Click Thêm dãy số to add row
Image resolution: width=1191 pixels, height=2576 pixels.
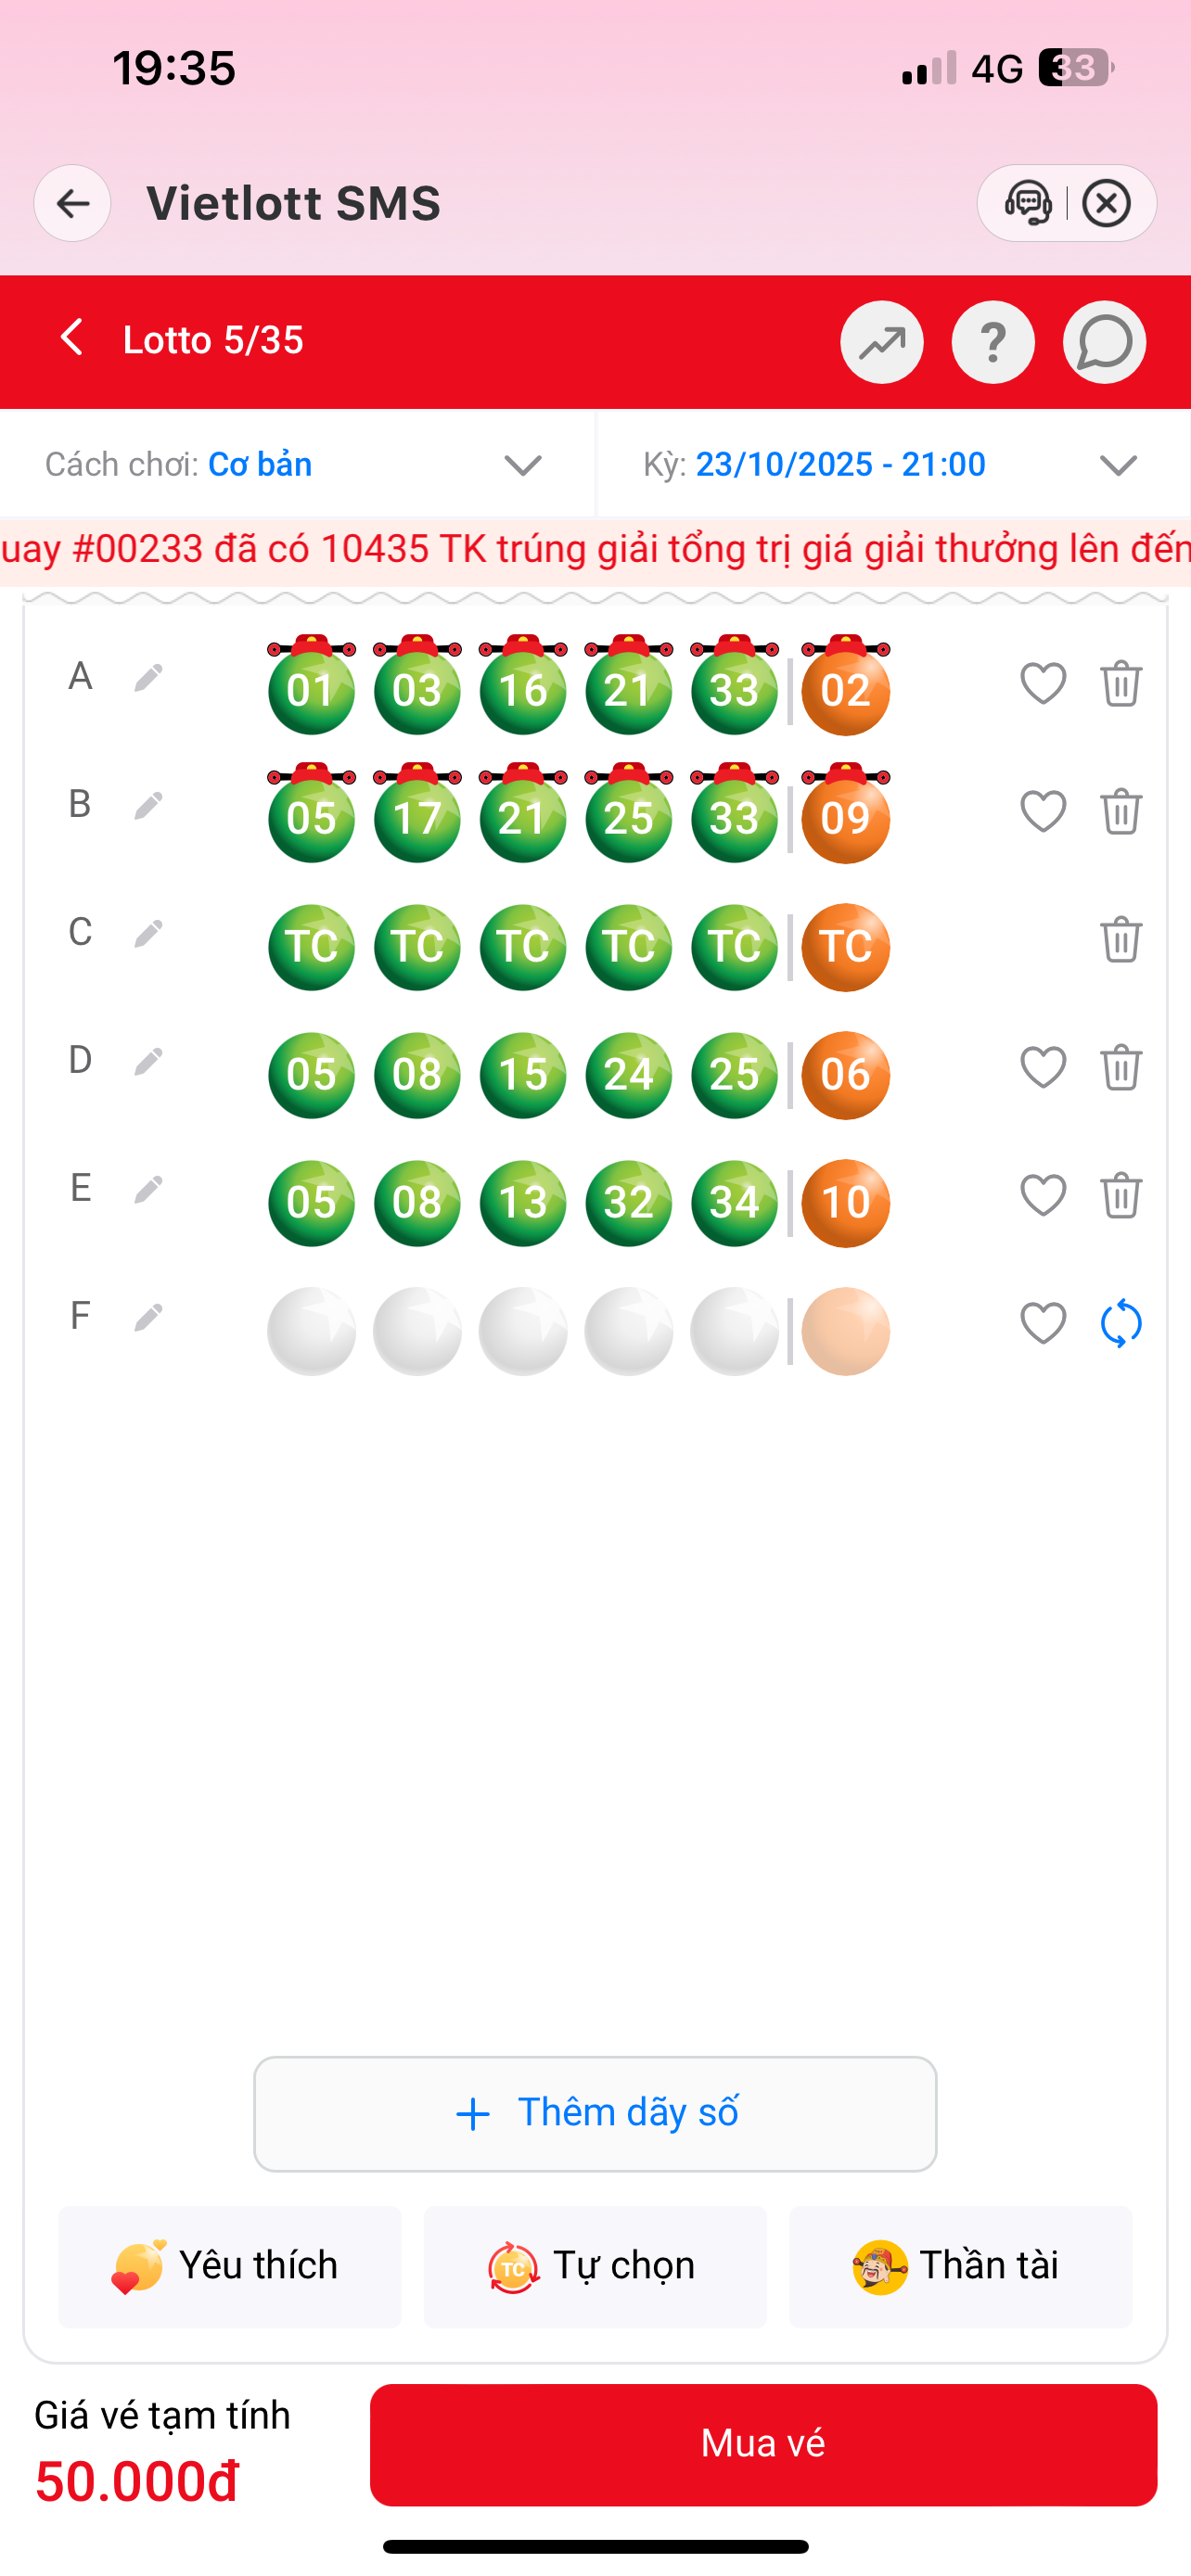(595, 2113)
